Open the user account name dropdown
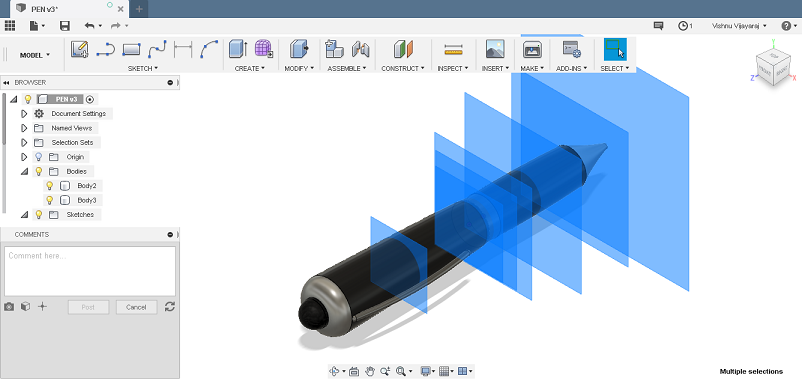802x381 pixels. [x=739, y=26]
